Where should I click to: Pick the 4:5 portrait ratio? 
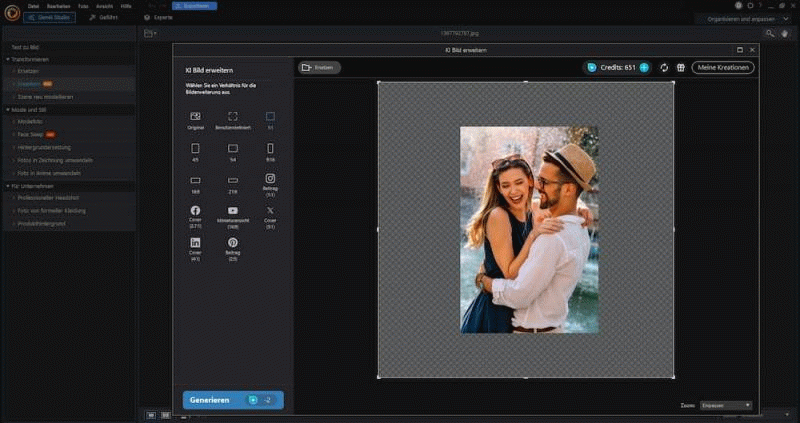click(x=195, y=148)
